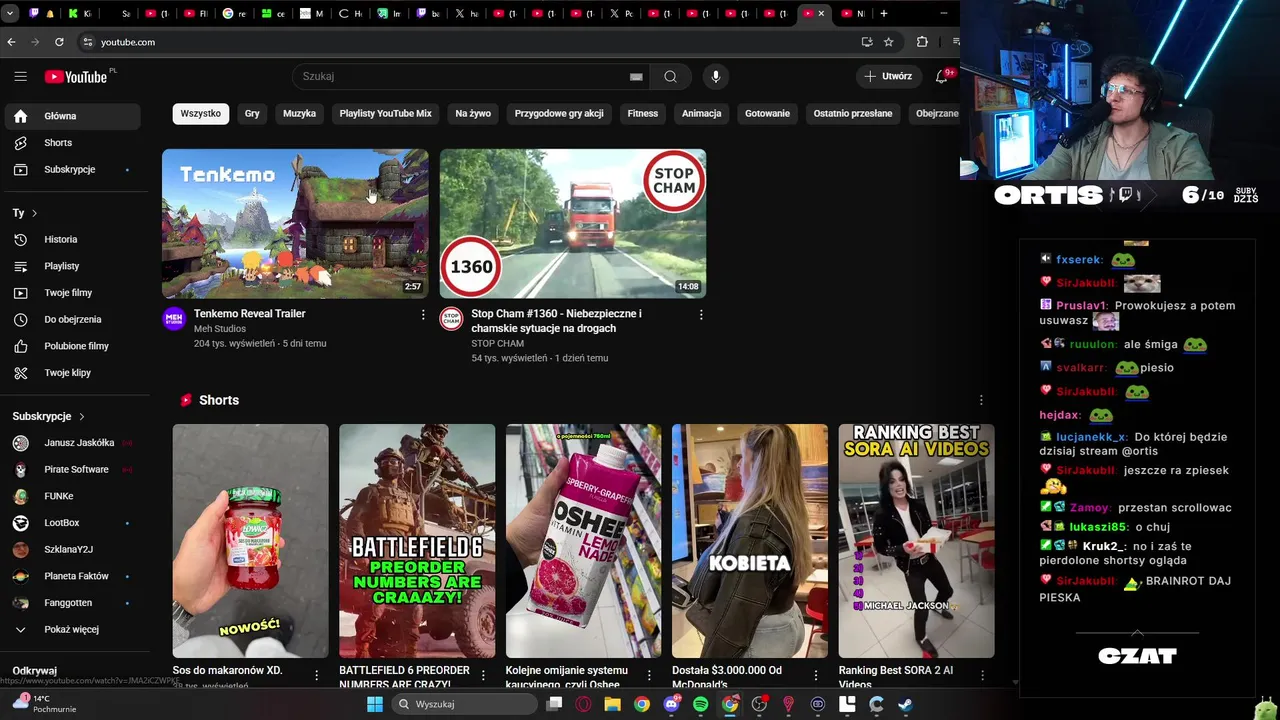Expand Pokaż więcej subscriptions list
Image resolution: width=1280 pixels, height=720 pixels.
(x=70, y=629)
